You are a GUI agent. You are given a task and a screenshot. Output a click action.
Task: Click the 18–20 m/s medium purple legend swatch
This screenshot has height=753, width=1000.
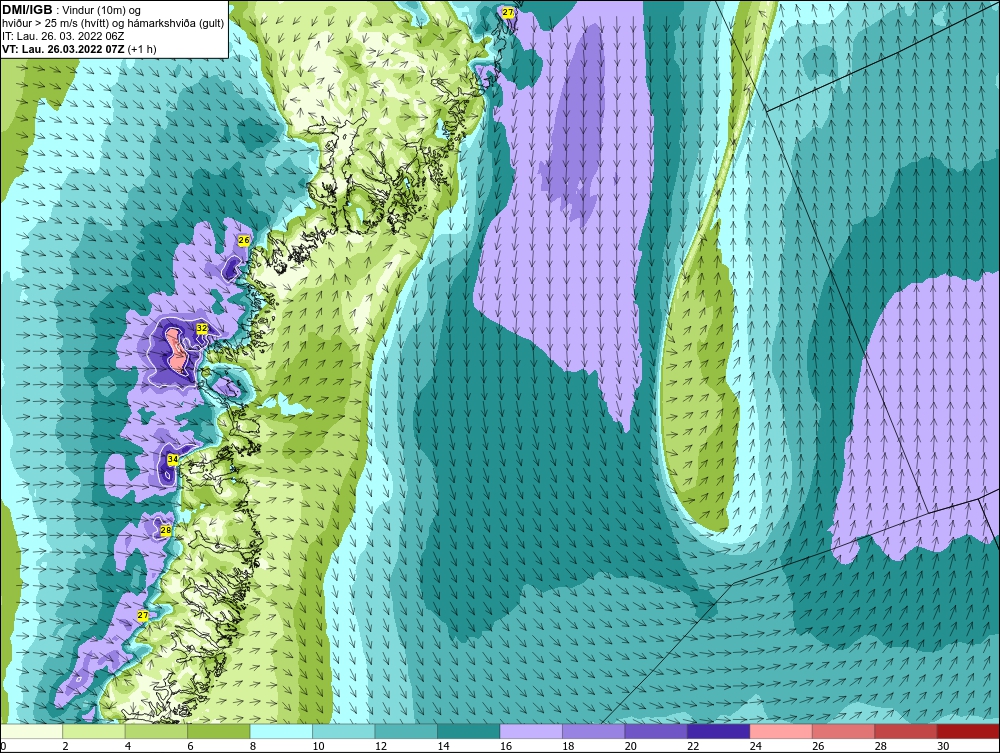point(594,731)
